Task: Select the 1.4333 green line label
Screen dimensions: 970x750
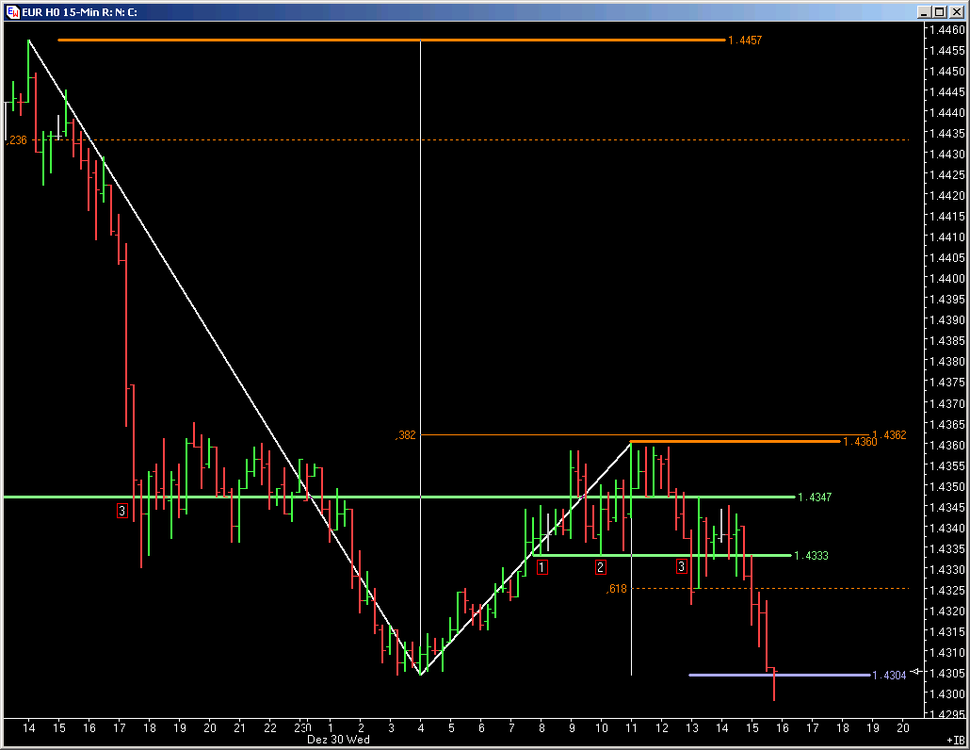Action: (811, 556)
